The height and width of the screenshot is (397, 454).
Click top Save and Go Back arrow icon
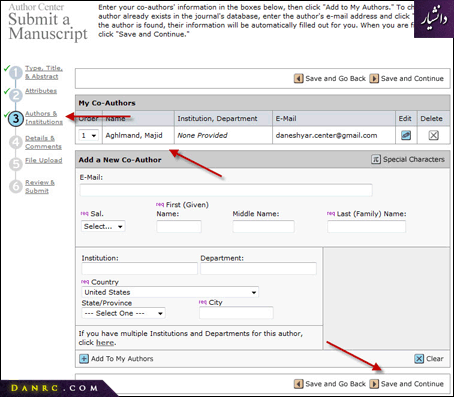pyautogui.click(x=298, y=78)
